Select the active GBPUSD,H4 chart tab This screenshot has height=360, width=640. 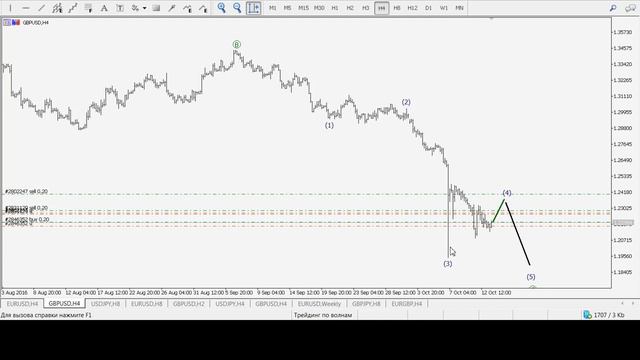point(64,304)
